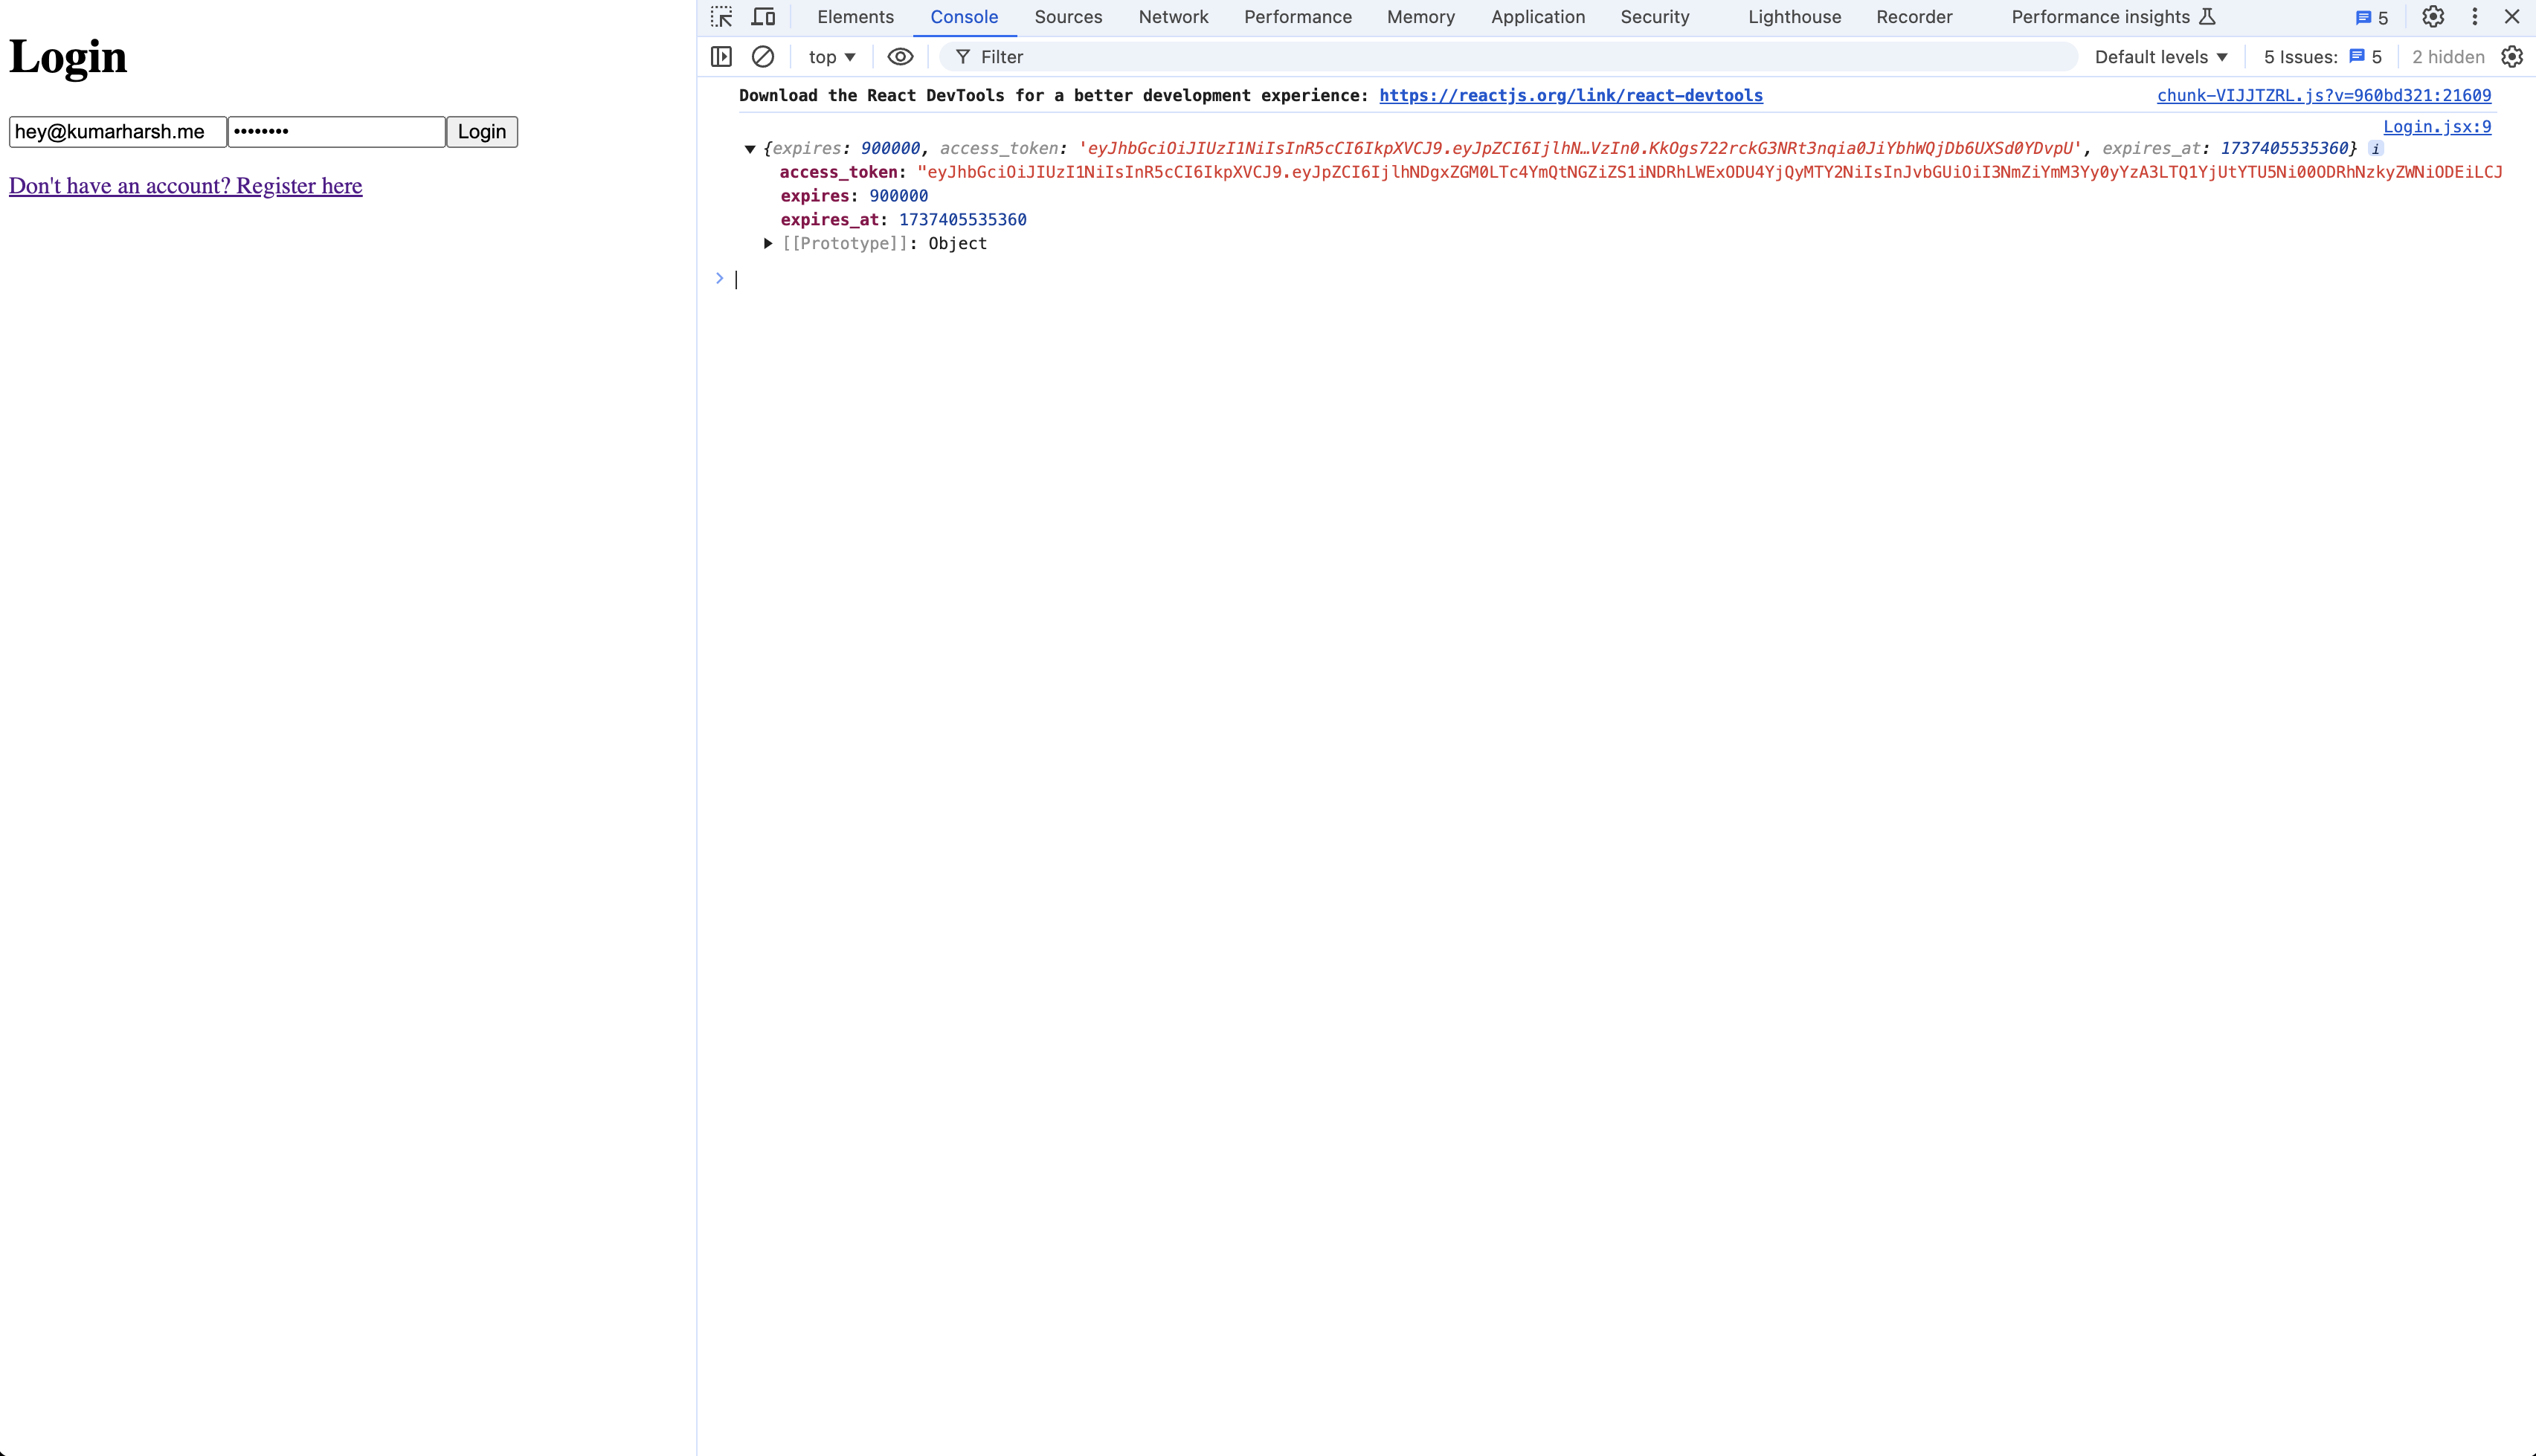The image size is (2536, 1456).
Task: Switch to the Network tab
Action: 1173,17
